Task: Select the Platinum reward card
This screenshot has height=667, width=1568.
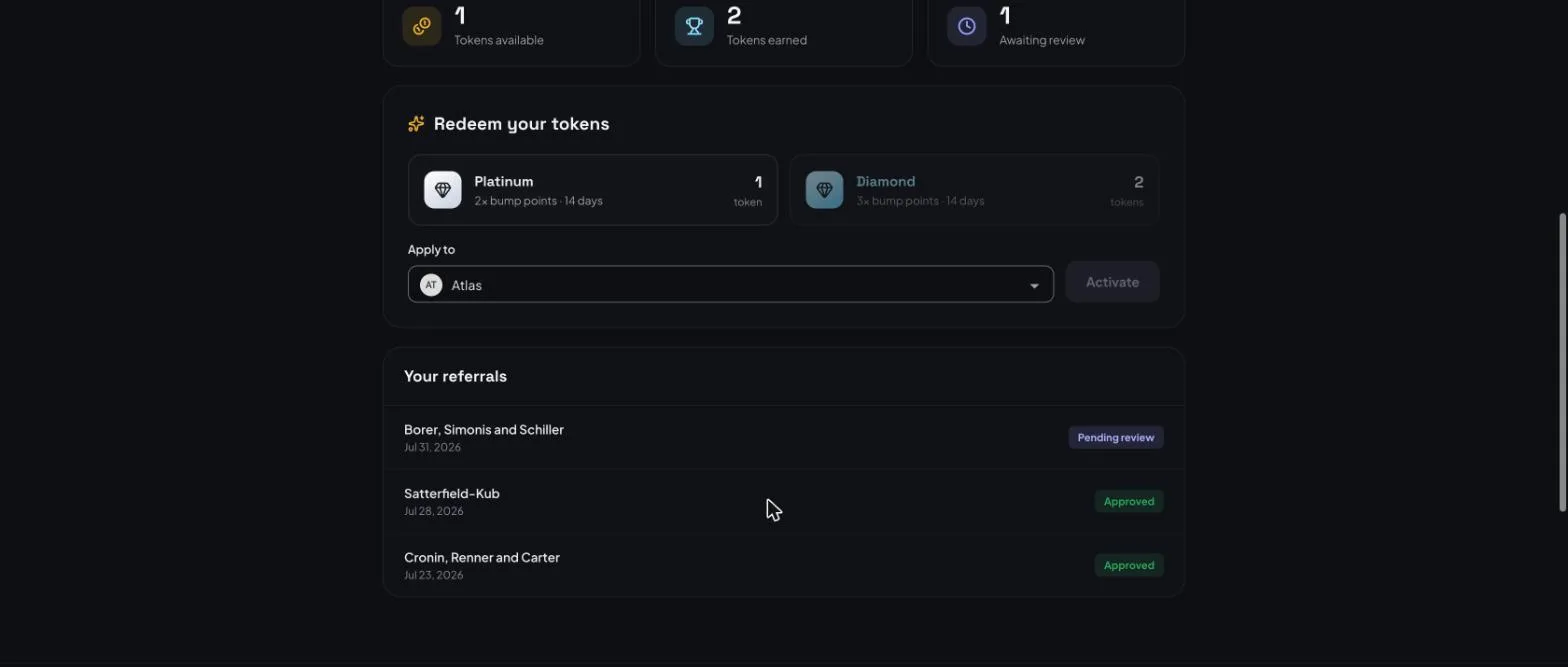Action: coord(593,190)
